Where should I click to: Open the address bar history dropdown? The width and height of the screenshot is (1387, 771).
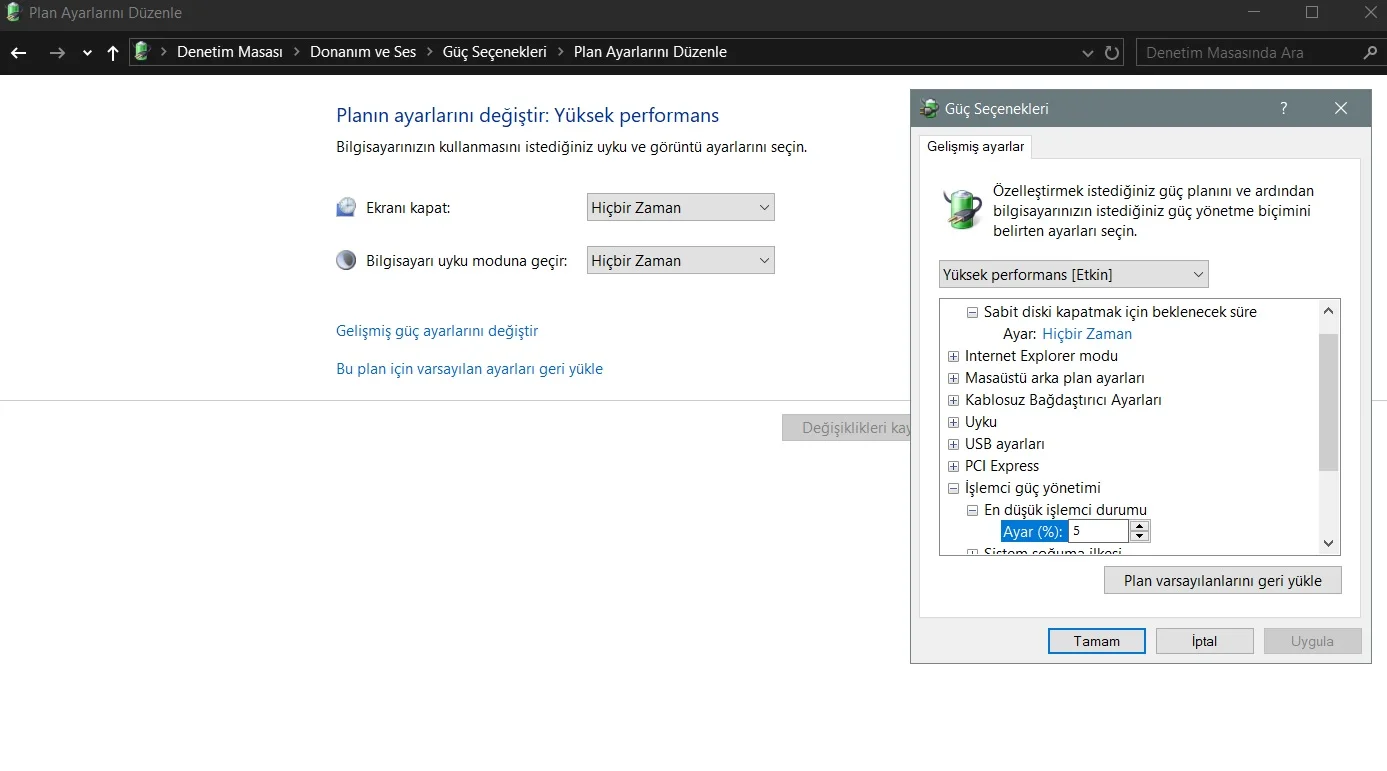click(1089, 53)
